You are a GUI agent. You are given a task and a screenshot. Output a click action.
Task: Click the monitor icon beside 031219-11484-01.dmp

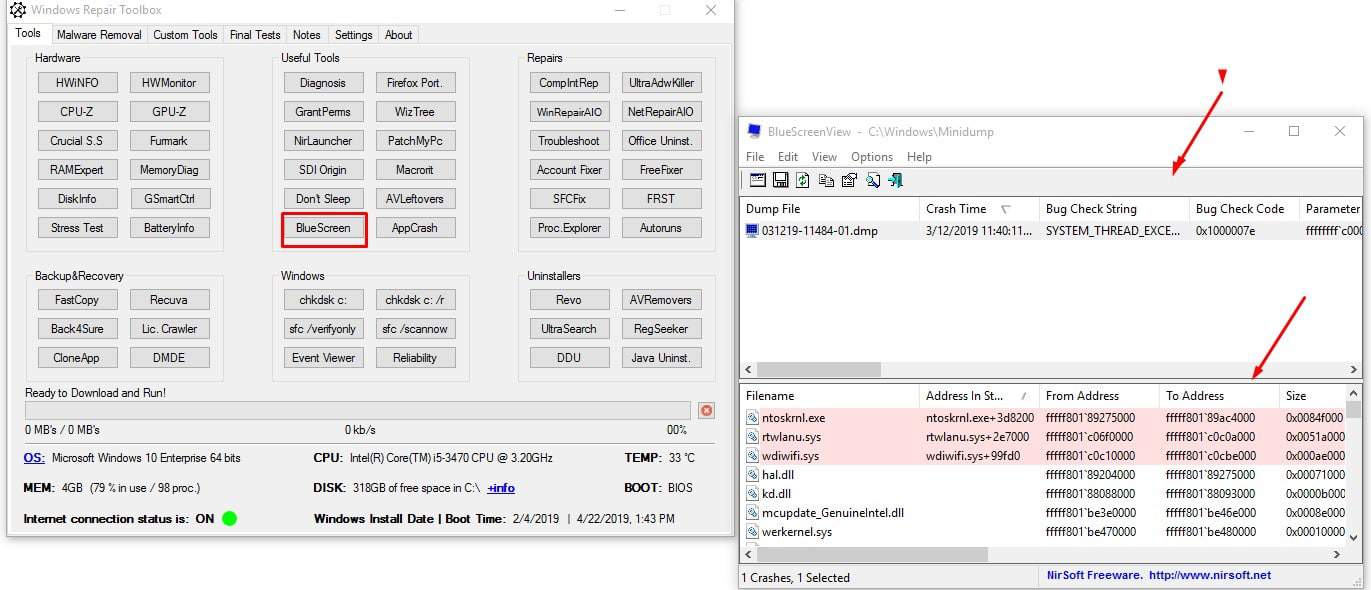tap(752, 230)
